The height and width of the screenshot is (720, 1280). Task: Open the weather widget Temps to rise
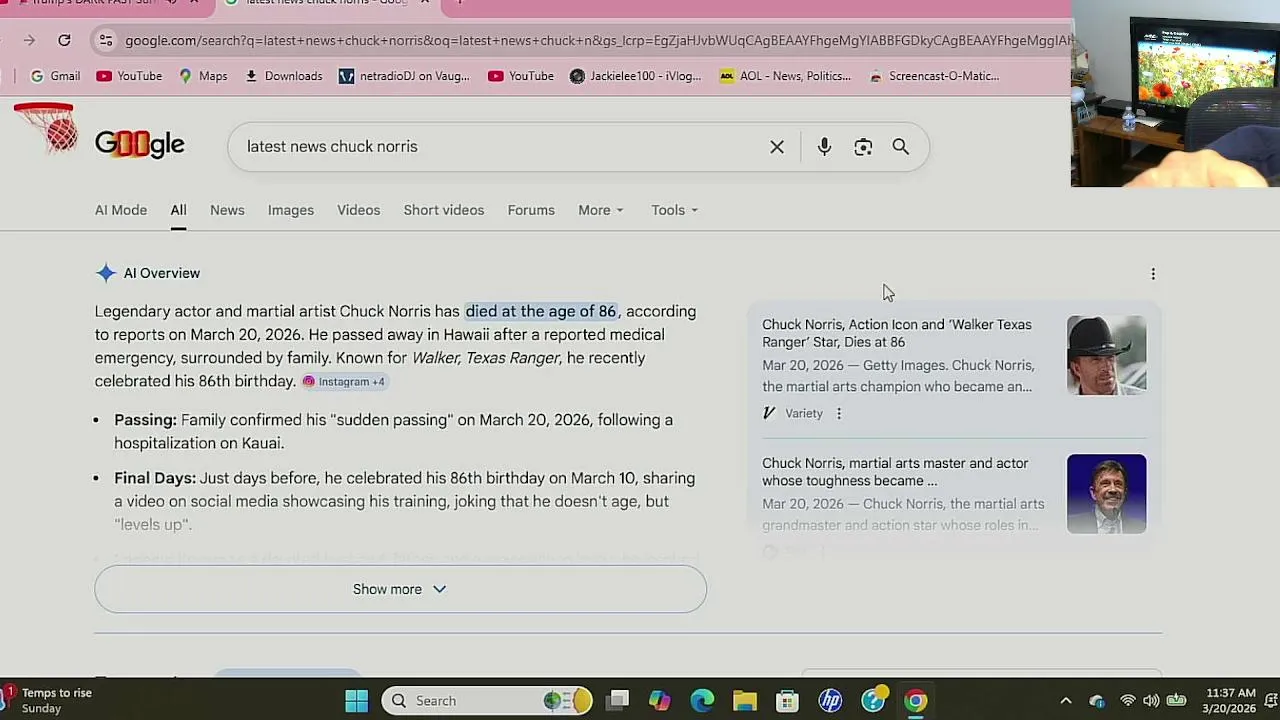click(47, 700)
